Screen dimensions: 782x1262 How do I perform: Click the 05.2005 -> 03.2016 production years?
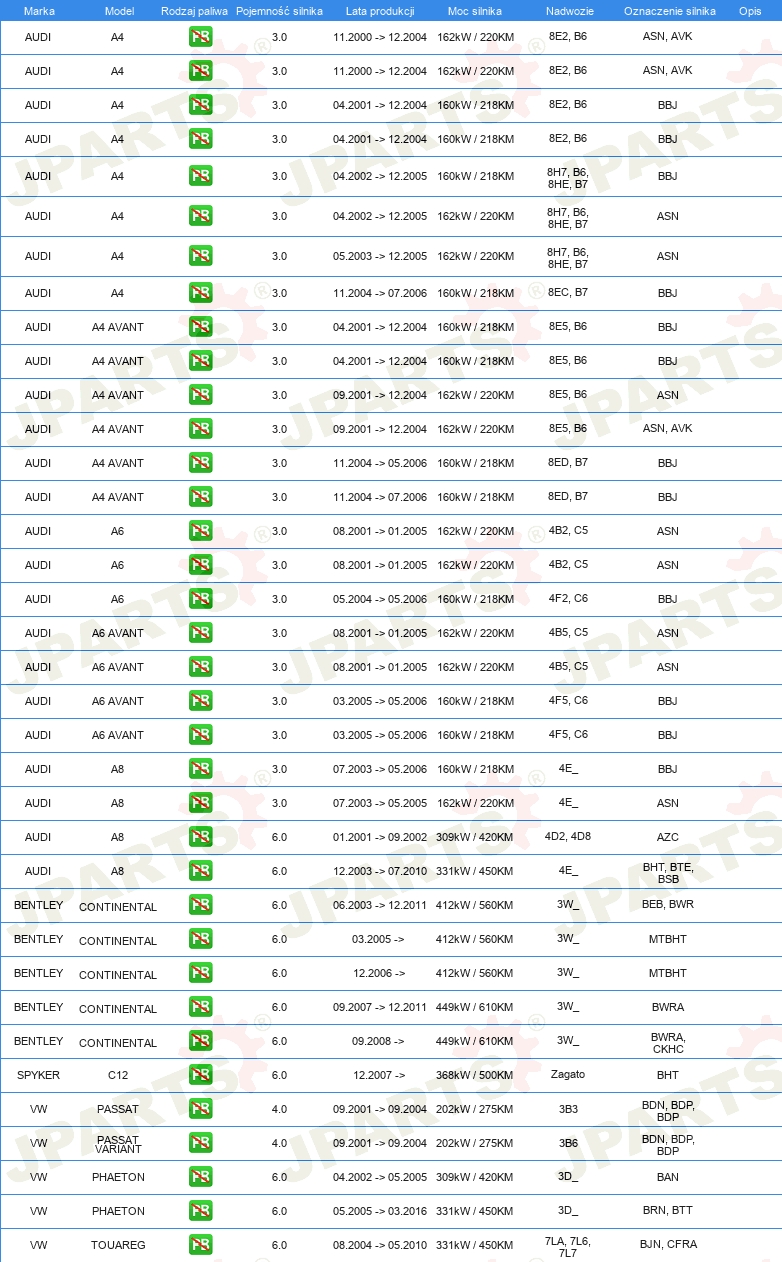(x=380, y=1212)
